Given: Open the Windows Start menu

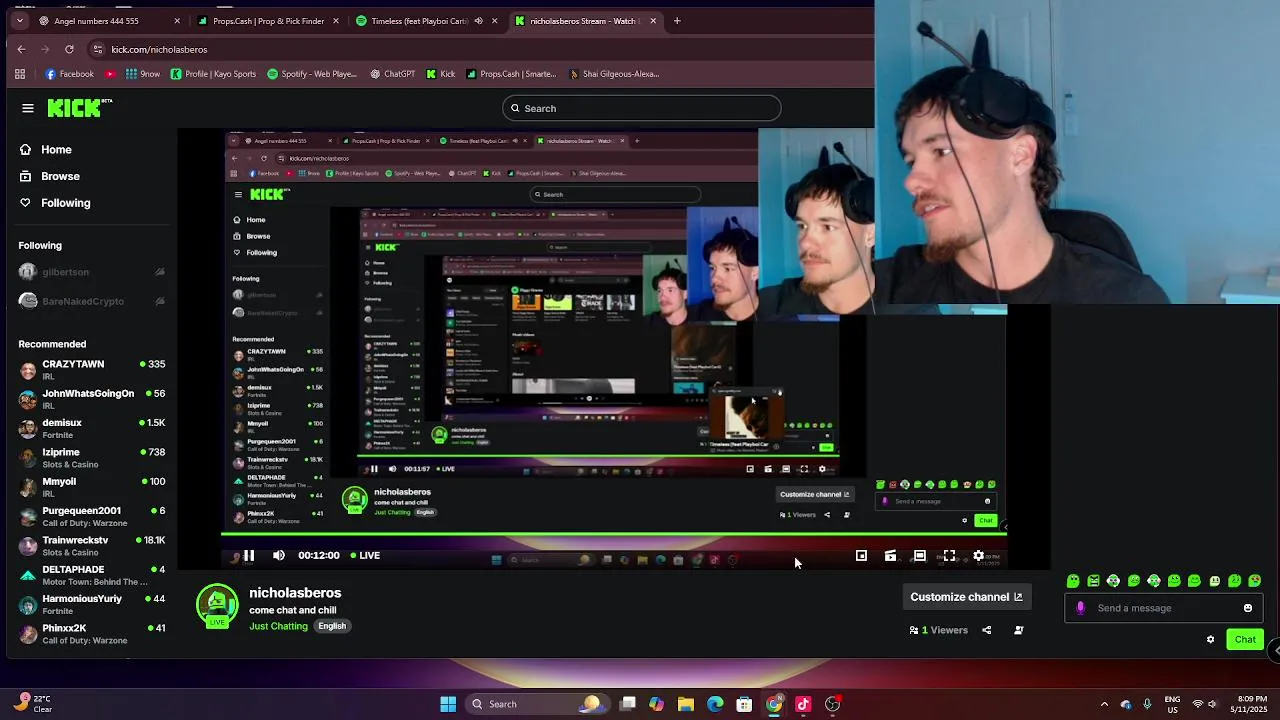Looking at the screenshot, I should point(448,704).
